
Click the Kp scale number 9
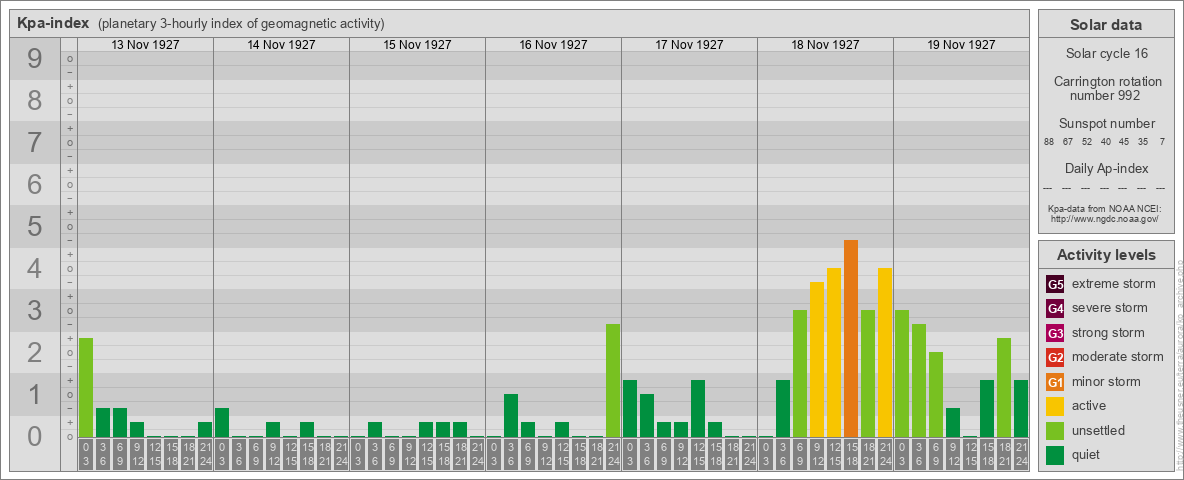tap(34, 58)
